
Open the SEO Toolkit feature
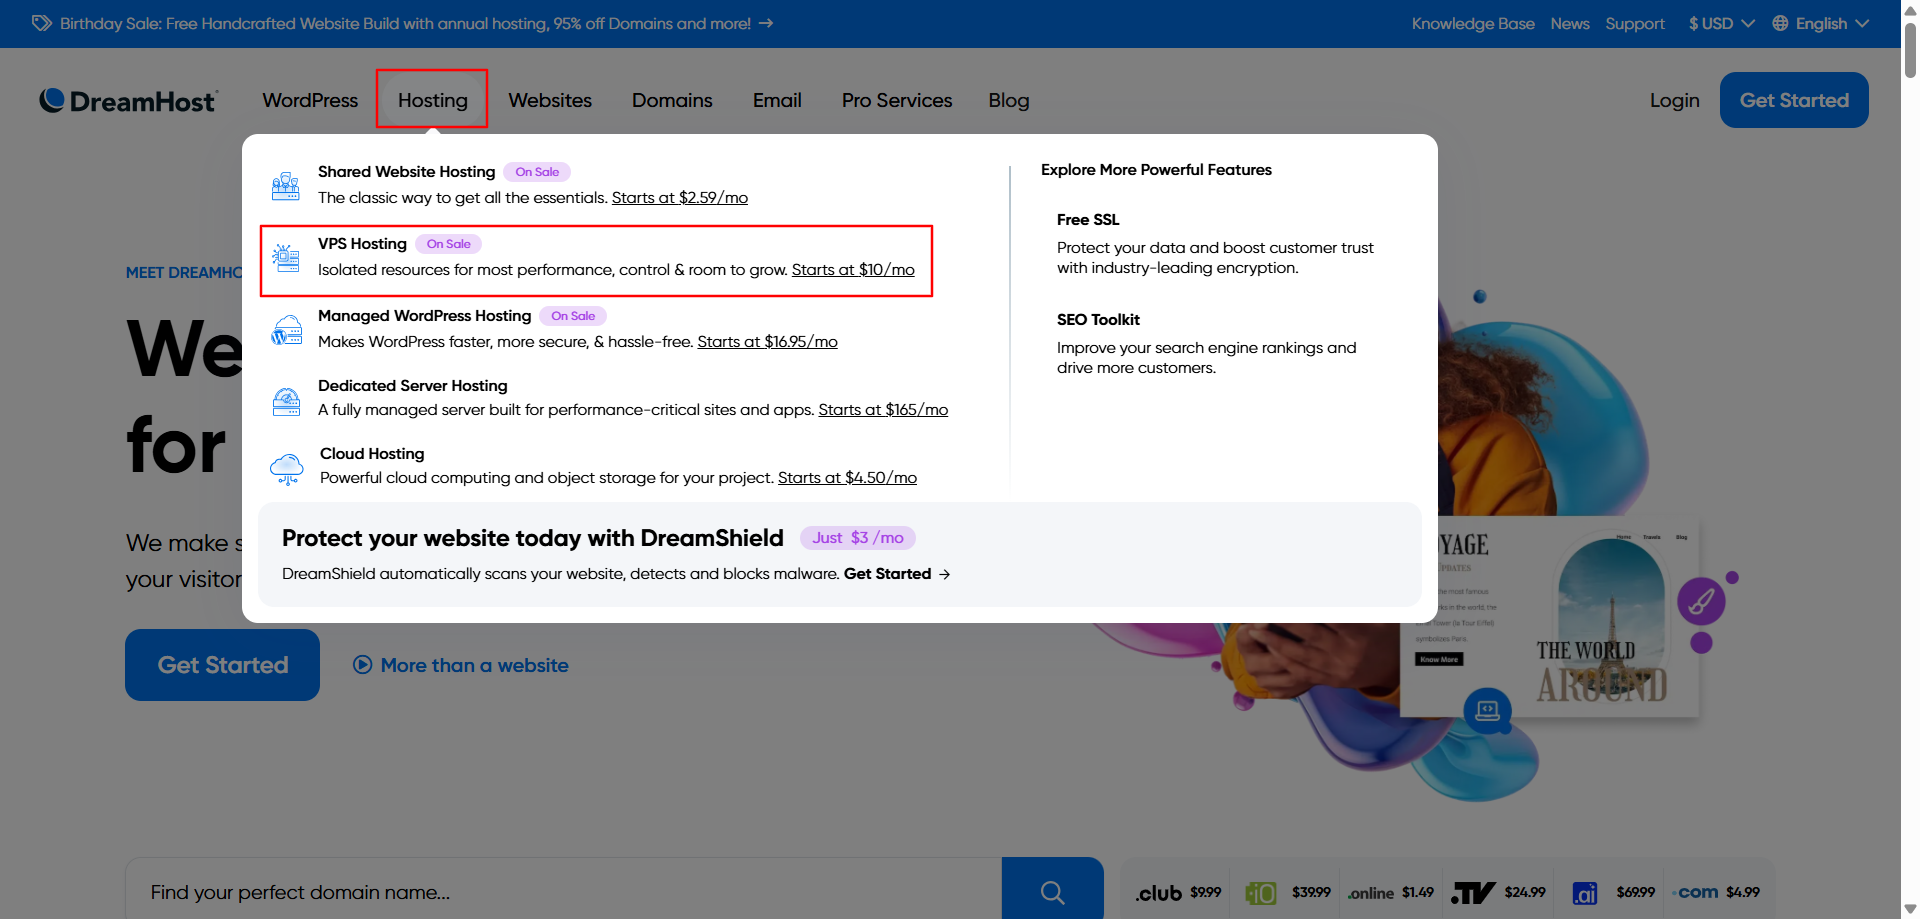[1098, 320]
